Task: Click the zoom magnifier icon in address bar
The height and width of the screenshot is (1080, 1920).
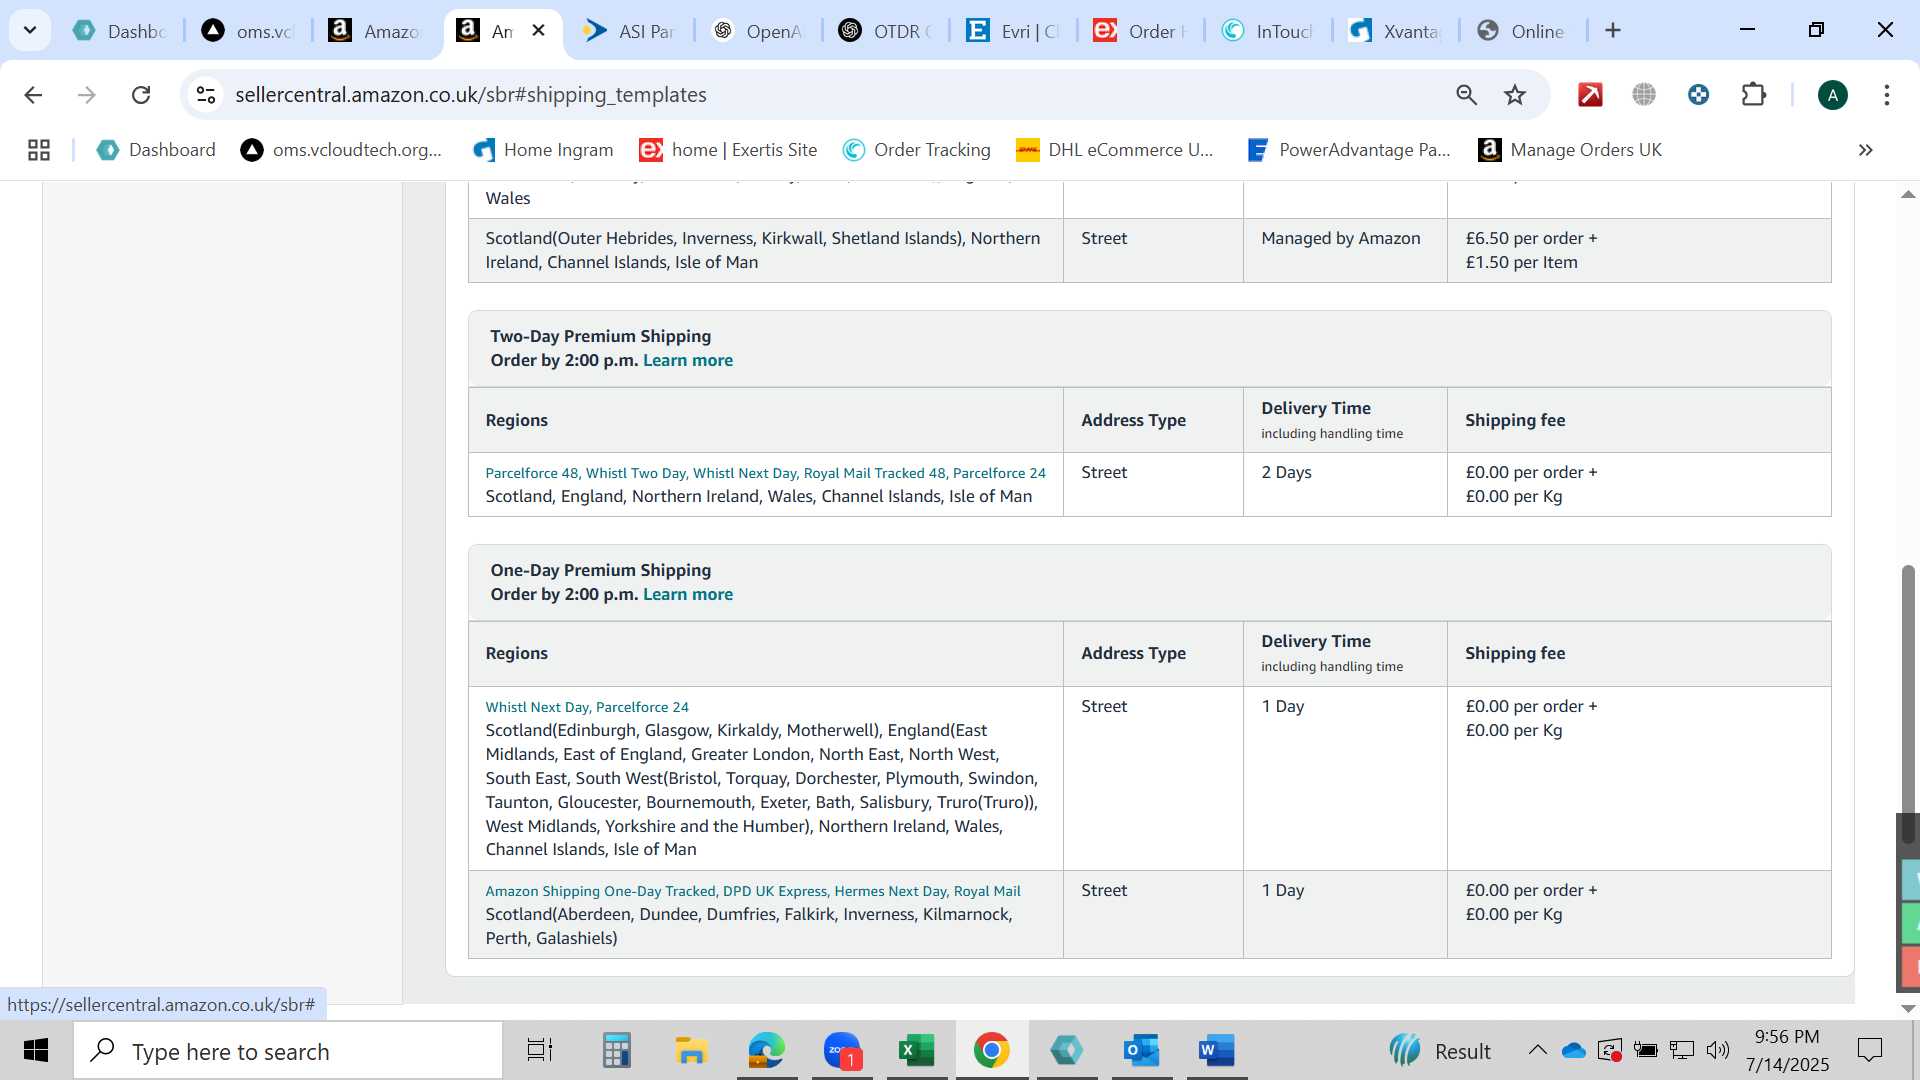Action: [x=1466, y=95]
